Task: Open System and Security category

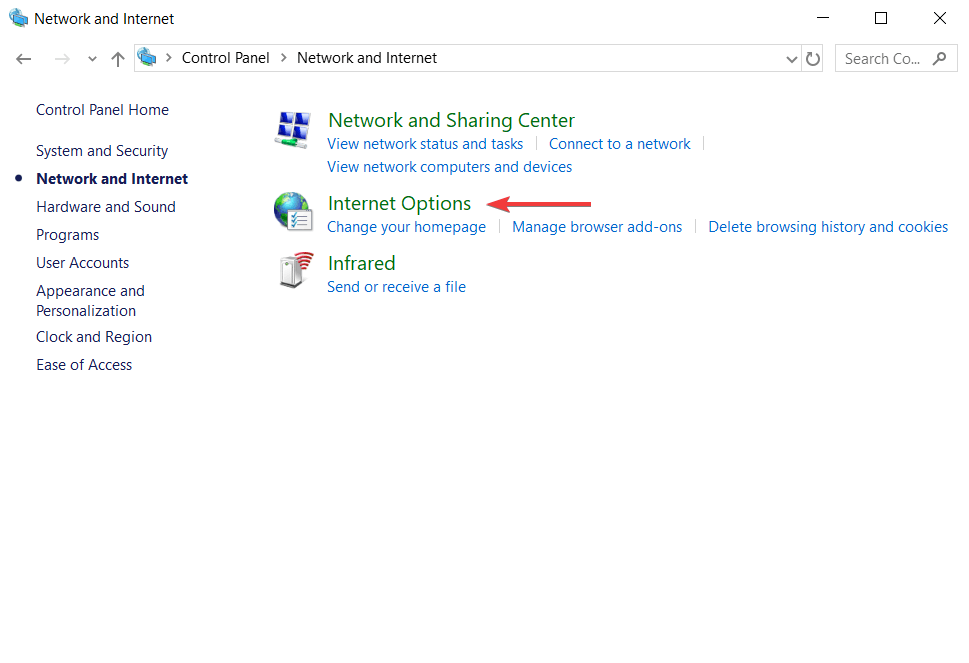Action: click(102, 151)
